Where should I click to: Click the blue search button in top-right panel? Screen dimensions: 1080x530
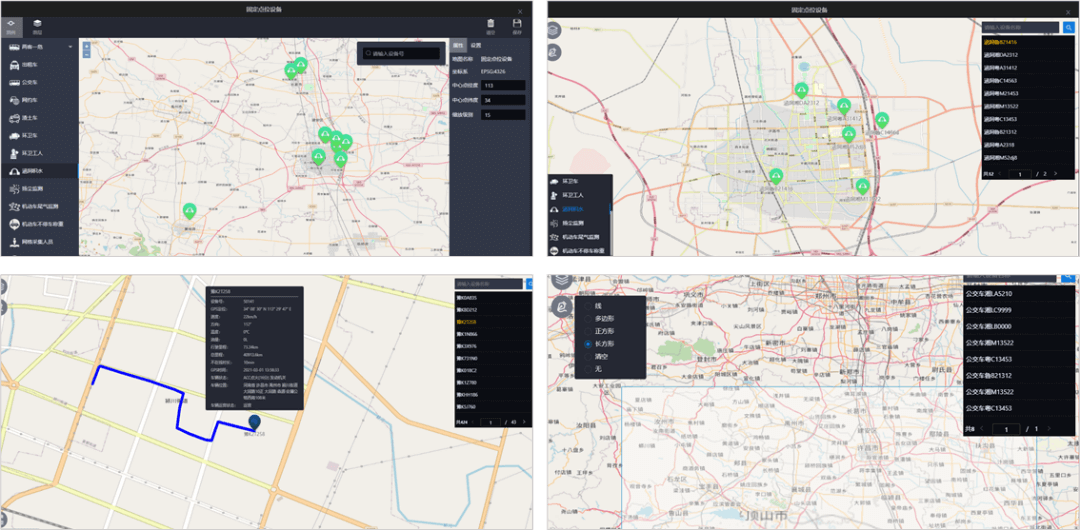(1068, 28)
